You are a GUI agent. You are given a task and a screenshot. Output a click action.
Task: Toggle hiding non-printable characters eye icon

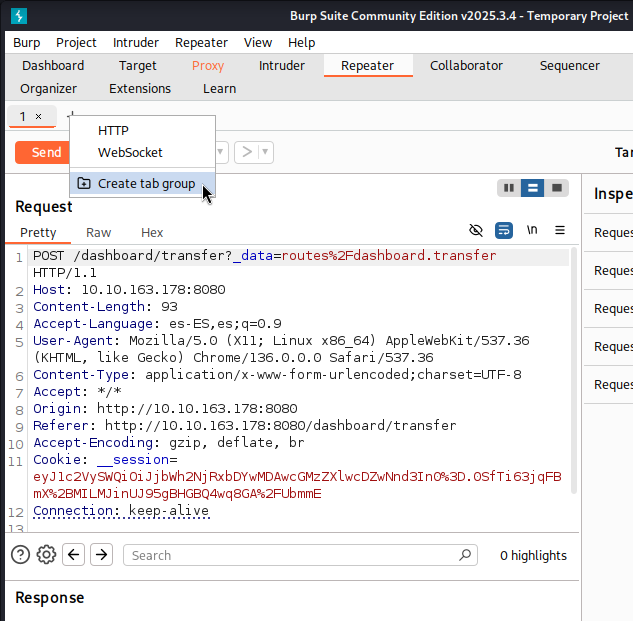tap(476, 231)
